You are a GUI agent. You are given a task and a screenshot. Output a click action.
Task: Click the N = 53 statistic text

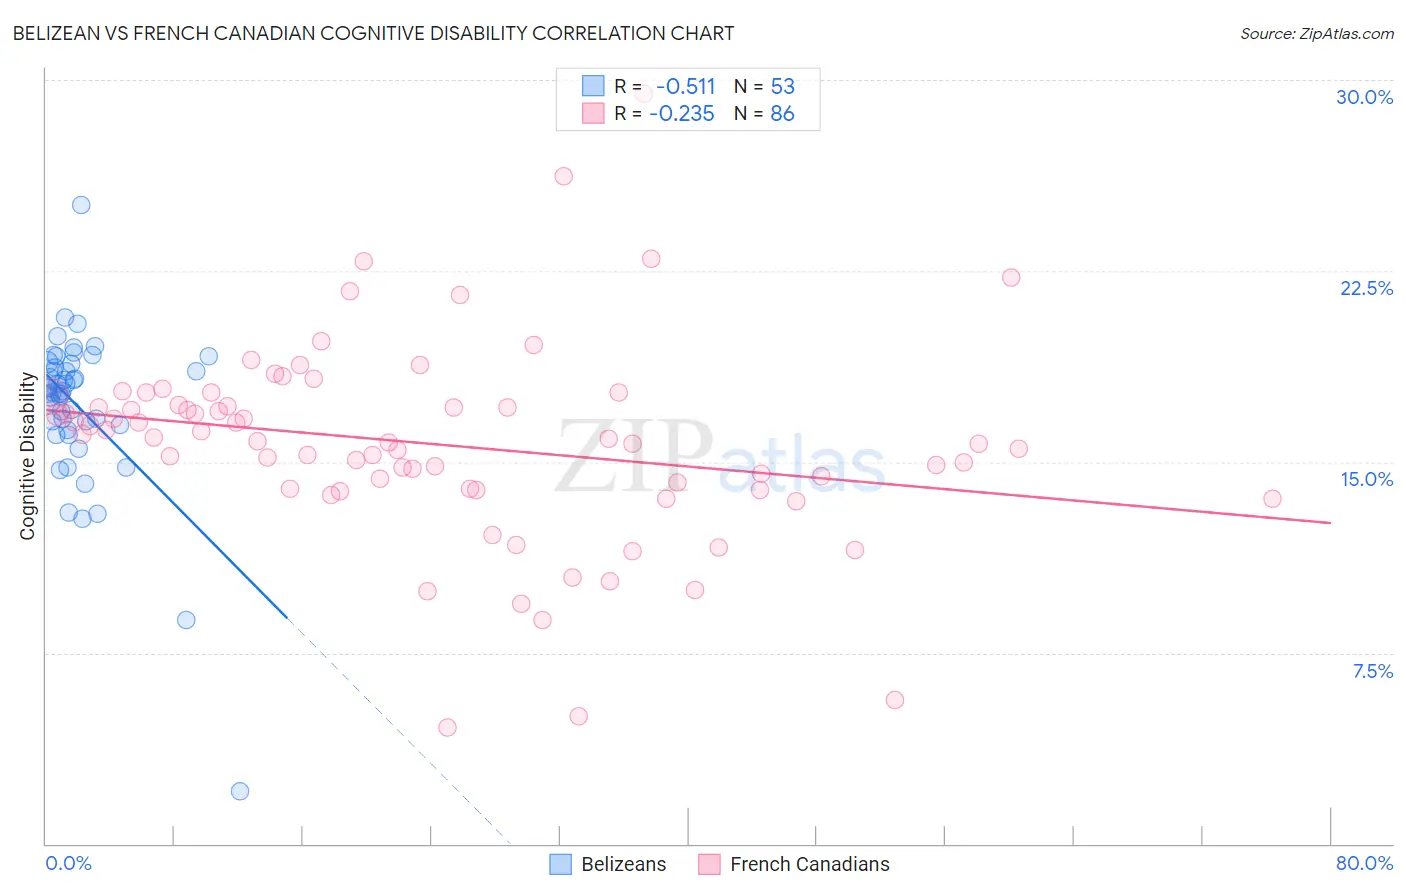pyautogui.click(x=764, y=86)
